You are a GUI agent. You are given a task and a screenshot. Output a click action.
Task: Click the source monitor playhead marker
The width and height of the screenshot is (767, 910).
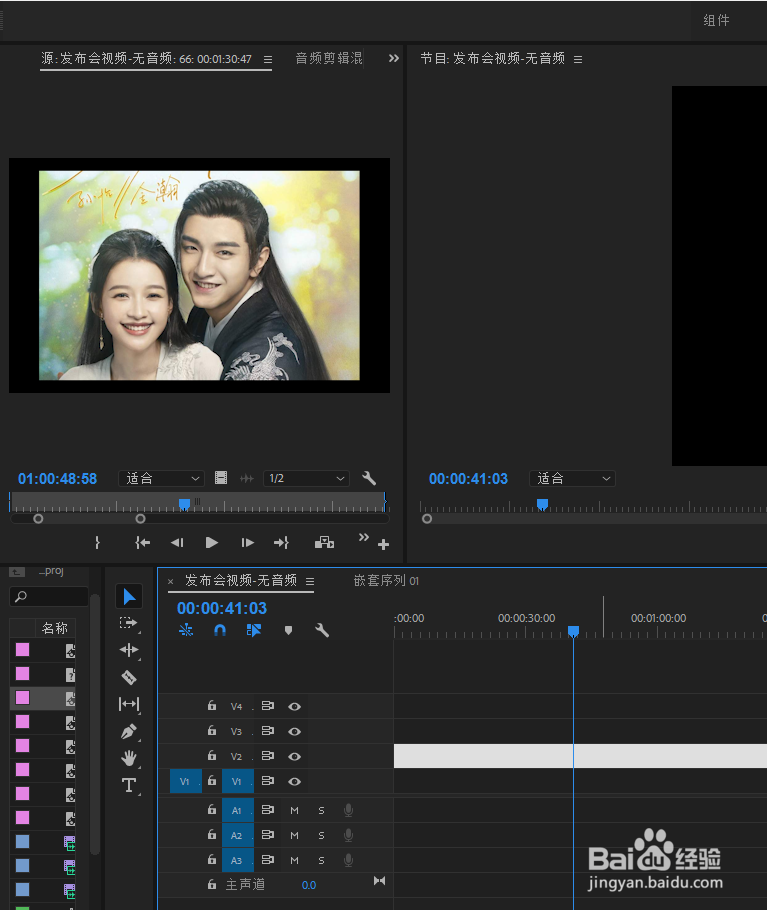pyautogui.click(x=184, y=504)
